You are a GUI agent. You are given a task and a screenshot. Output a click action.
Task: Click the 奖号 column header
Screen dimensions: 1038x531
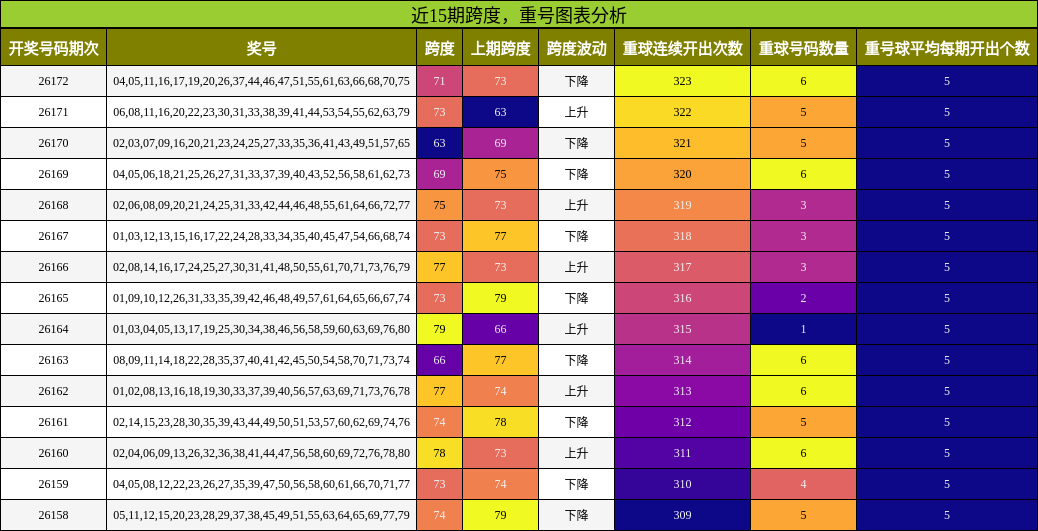[x=261, y=48]
